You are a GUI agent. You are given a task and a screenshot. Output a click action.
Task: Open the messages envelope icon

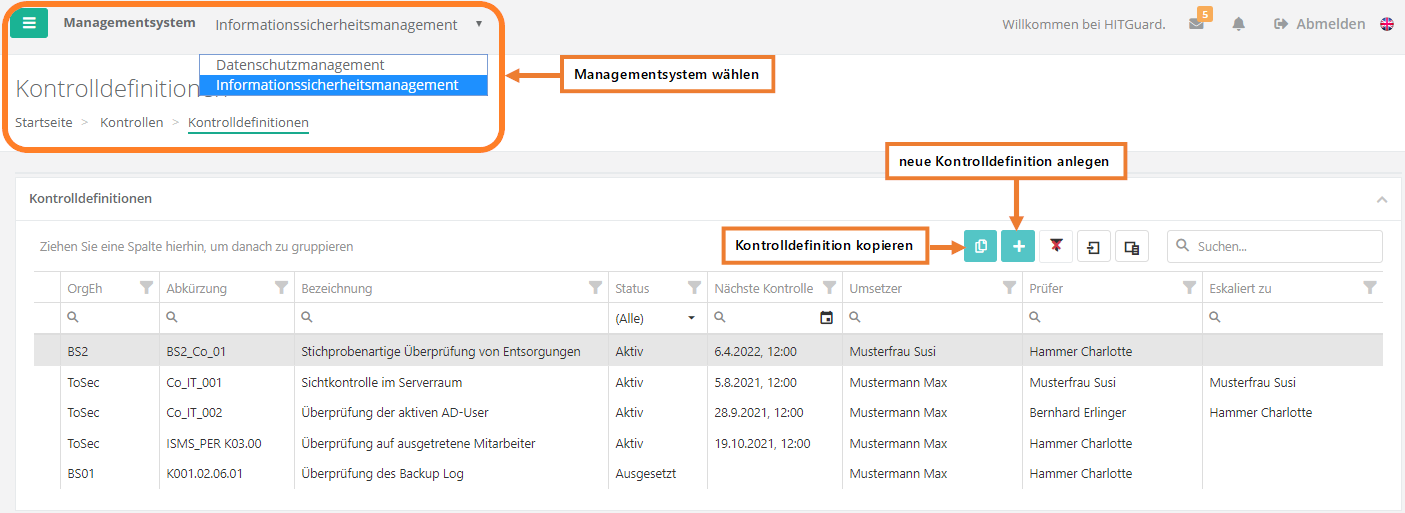pyautogui.click(x=1196, y=24)
